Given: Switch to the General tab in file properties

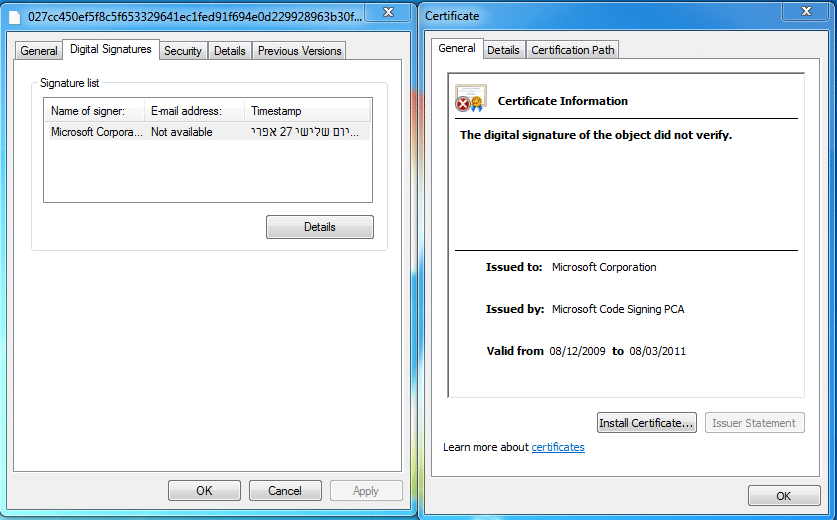Looking at the screenshot, I should tap(38, 51).
